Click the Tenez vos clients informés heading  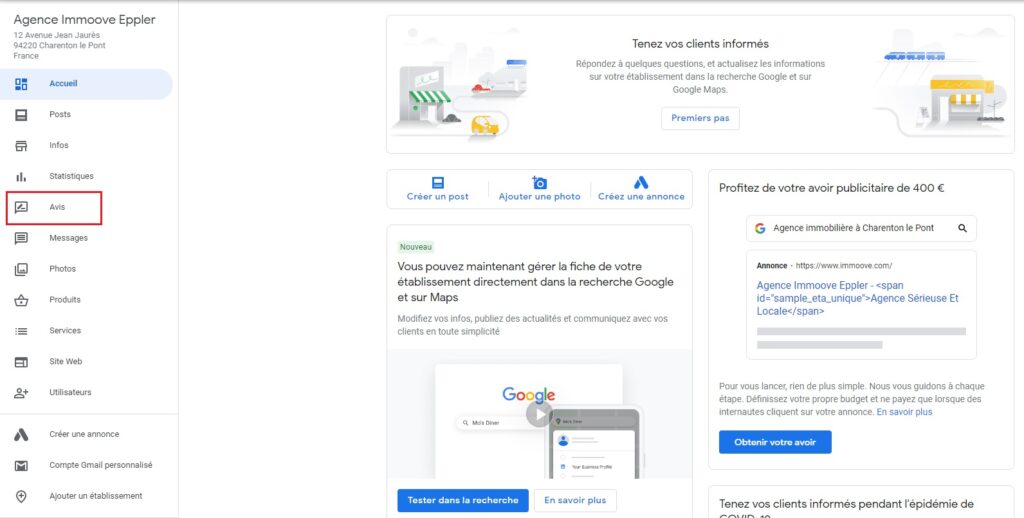[700, 44]
